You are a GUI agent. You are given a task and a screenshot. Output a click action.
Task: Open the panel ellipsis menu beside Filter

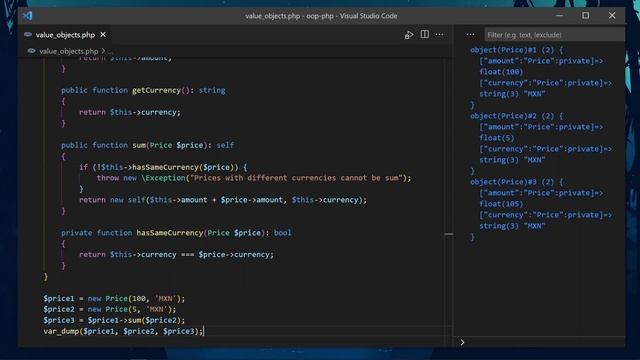click(x=470, y=35)
